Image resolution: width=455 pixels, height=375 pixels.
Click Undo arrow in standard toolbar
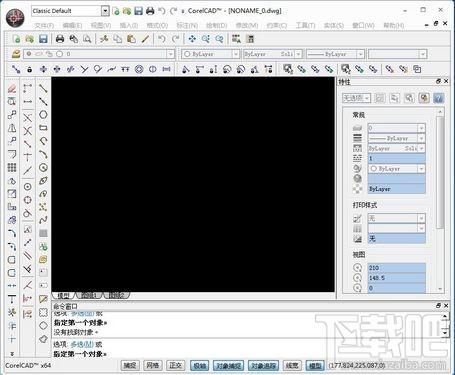(x=162, y=39)
